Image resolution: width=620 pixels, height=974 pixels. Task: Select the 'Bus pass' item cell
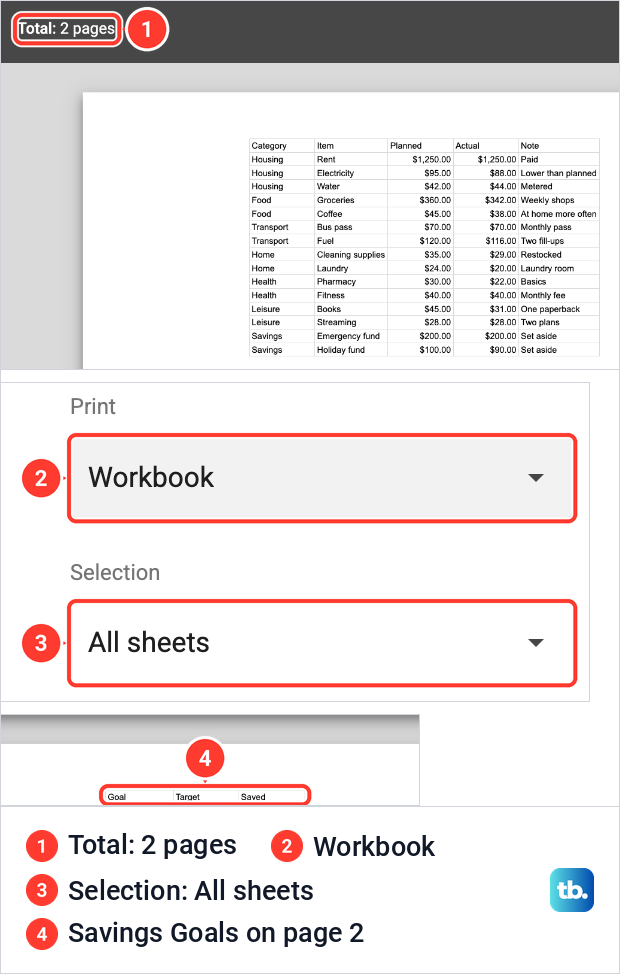335,227
